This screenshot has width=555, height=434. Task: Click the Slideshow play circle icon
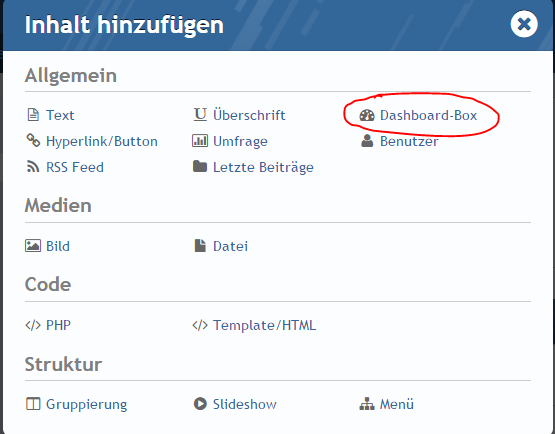pyautogui.click(x=200, y=404)
